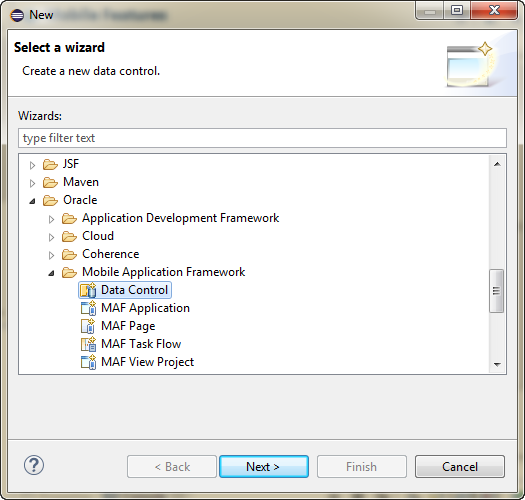Screen dimensions: 525x500
Task: Click the Oracle folder icon
Action: pos(50,201)
